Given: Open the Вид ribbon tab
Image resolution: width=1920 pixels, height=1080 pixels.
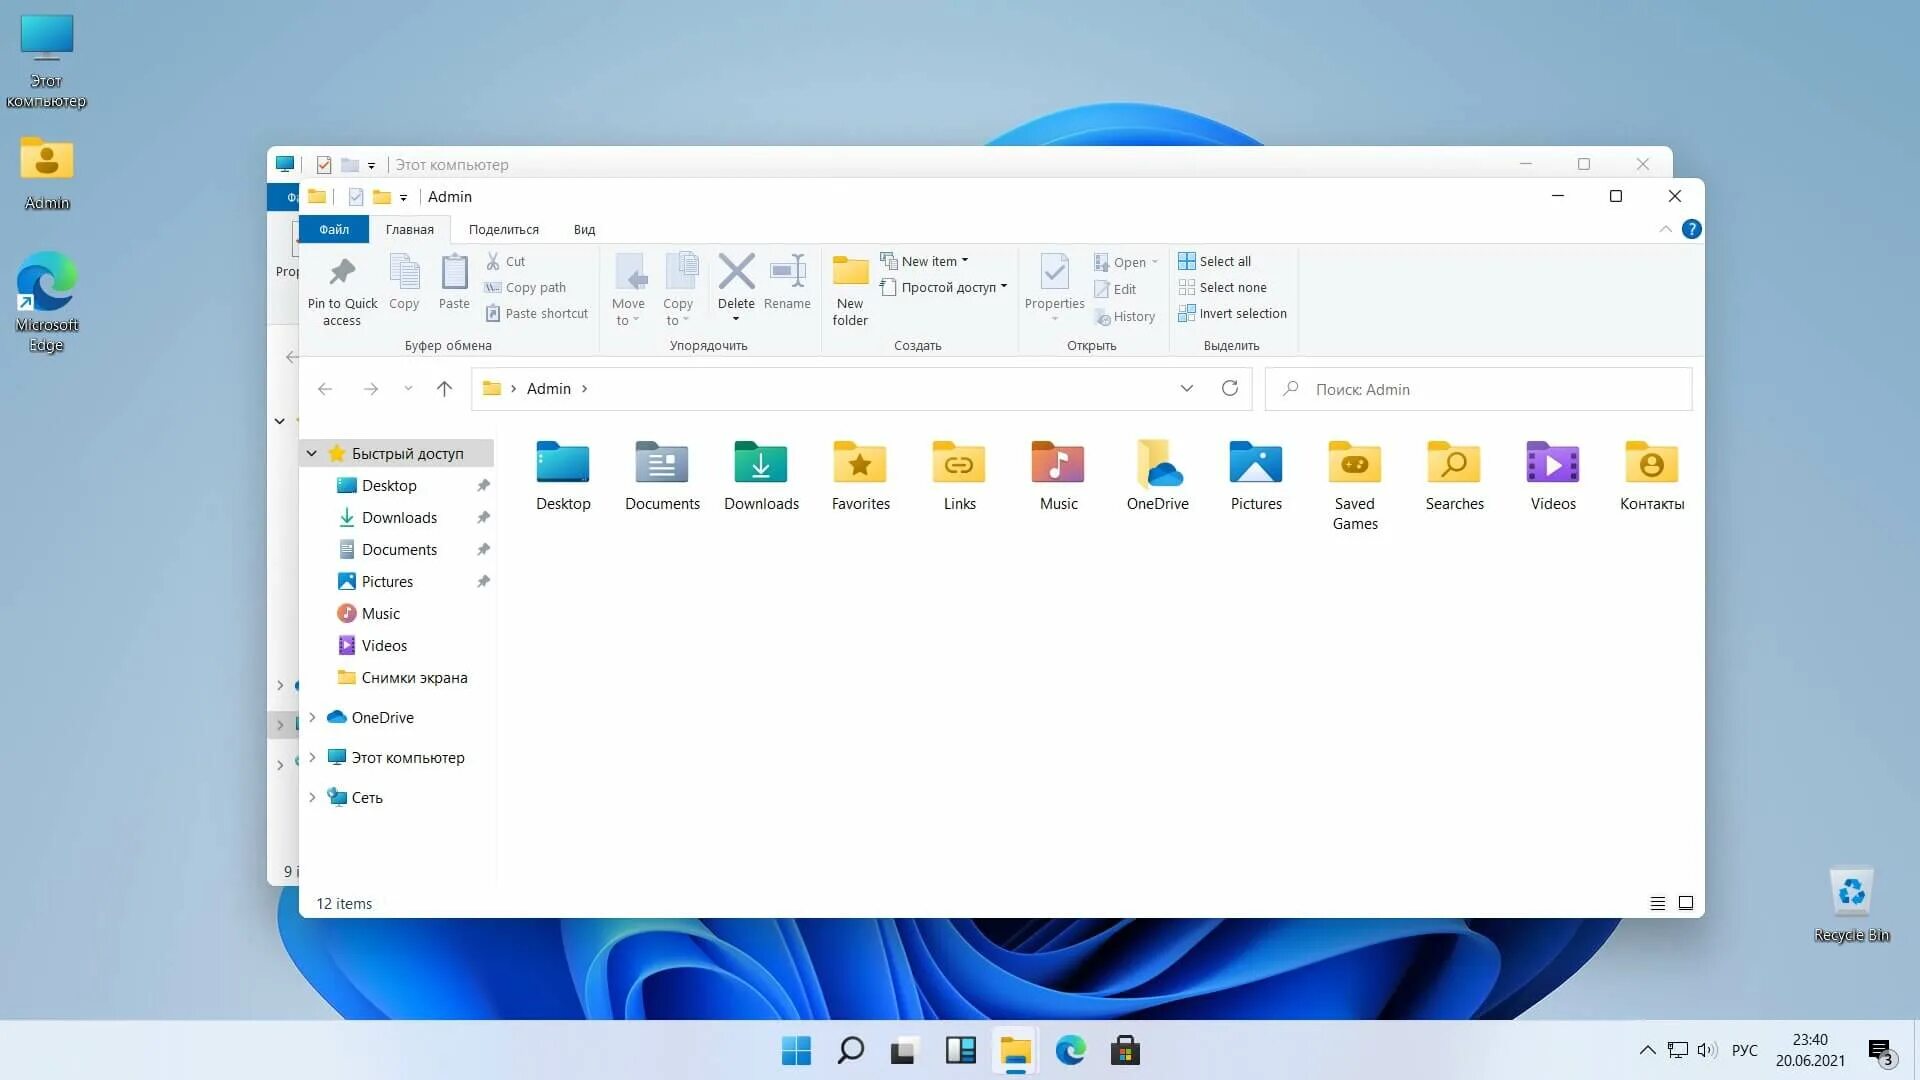Looking at the screenshot, I should [584, 230].
